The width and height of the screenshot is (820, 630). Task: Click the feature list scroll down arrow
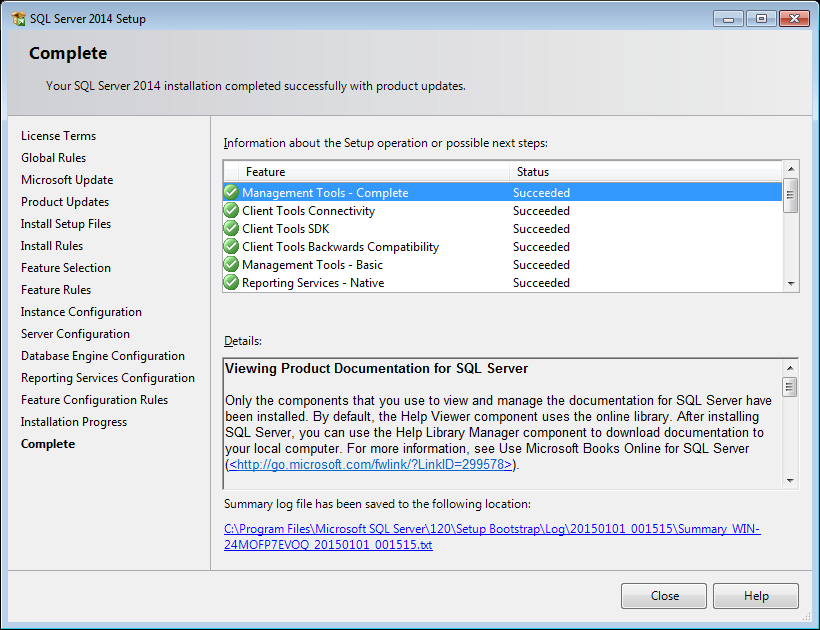(791, 284)
